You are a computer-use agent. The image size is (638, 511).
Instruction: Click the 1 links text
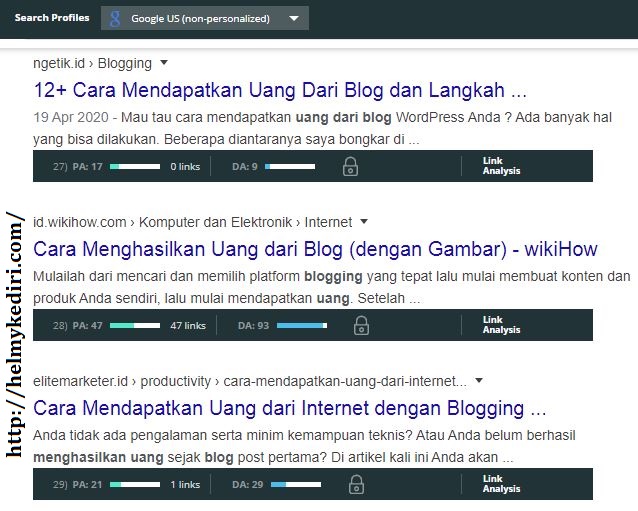(x=185, y=485)
